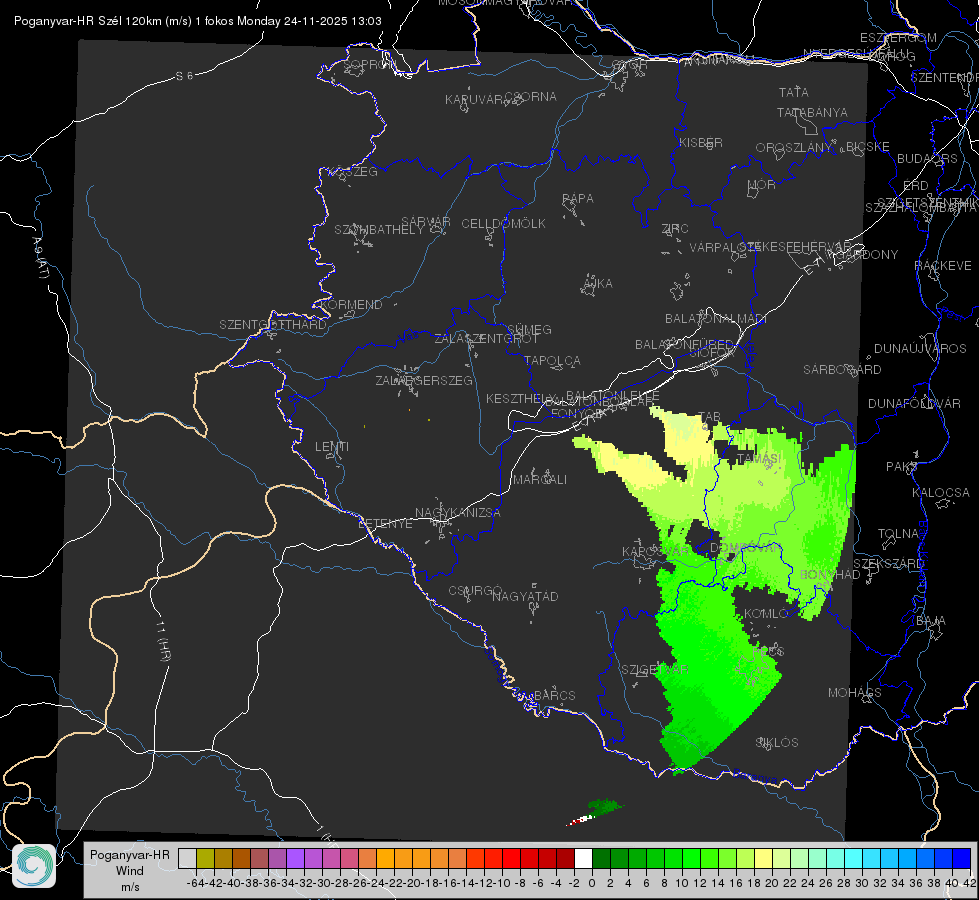Image resolution: width=979 pixels, height=900 pixels.
Task: Click the ZIRC city label
Action: tap(675, 229)
